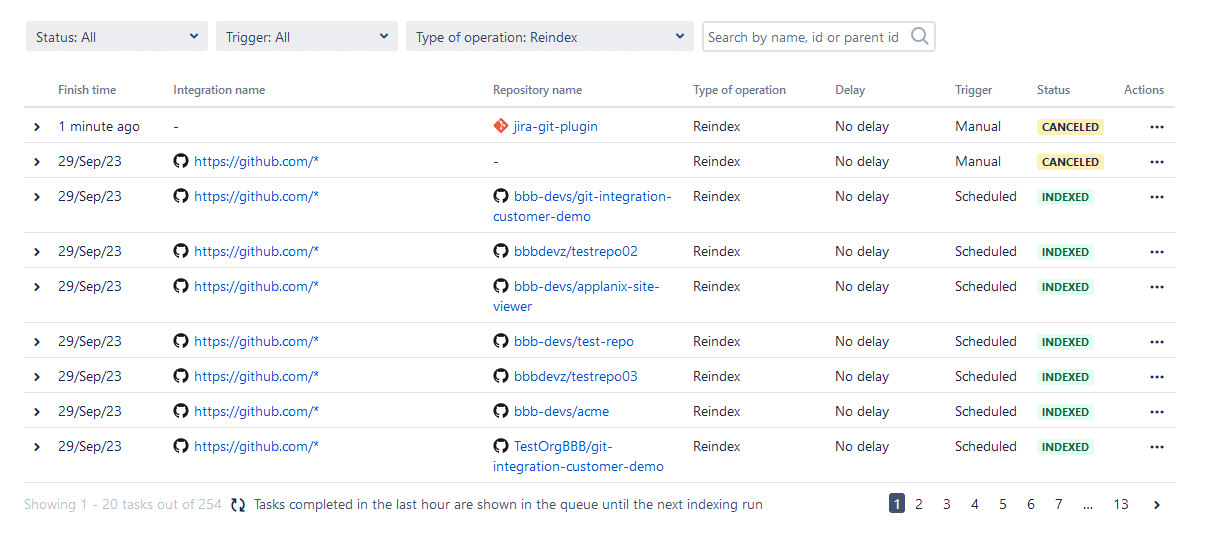Open actions menu for bbb-devs/applanix-site-viewer
This screenshot has width=1210, height=533.
(x=1157, y=287)
